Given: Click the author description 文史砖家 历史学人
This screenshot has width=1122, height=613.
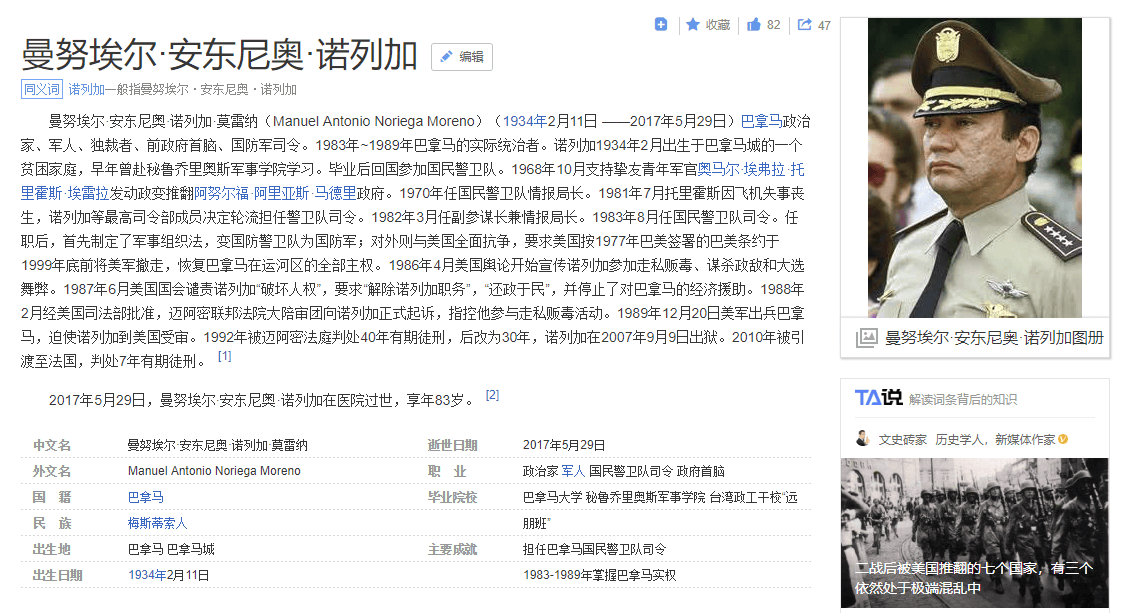Looking at the screenshot, I should (x=966, y=439).
